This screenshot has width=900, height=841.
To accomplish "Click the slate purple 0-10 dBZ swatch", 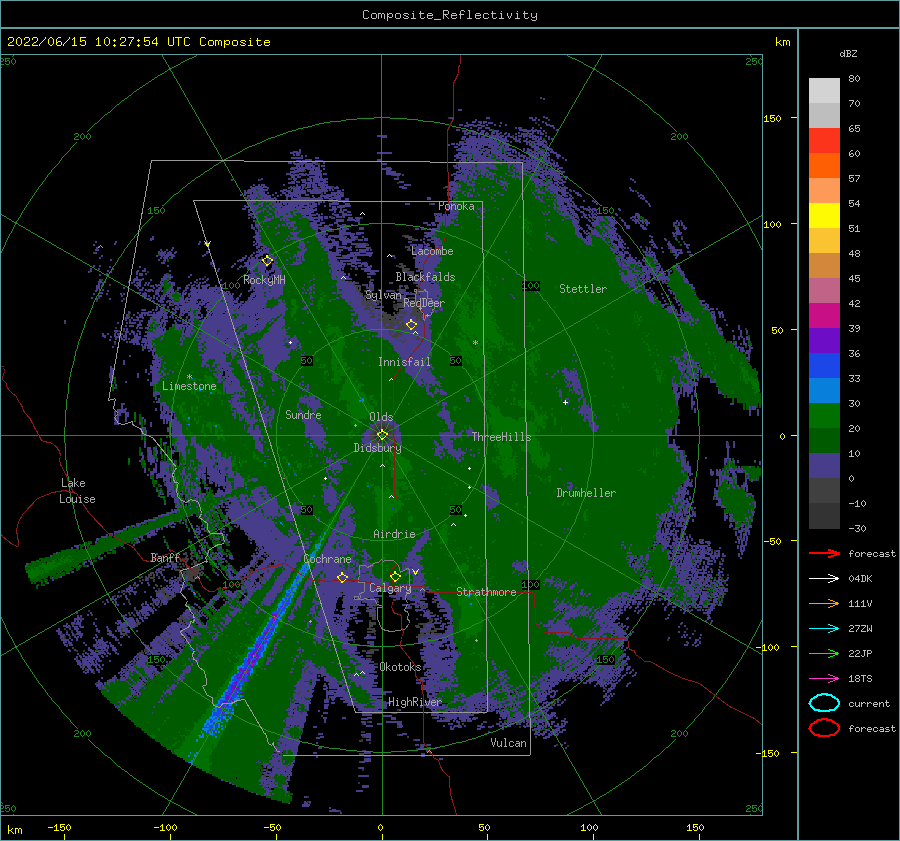I will (824, 466).
